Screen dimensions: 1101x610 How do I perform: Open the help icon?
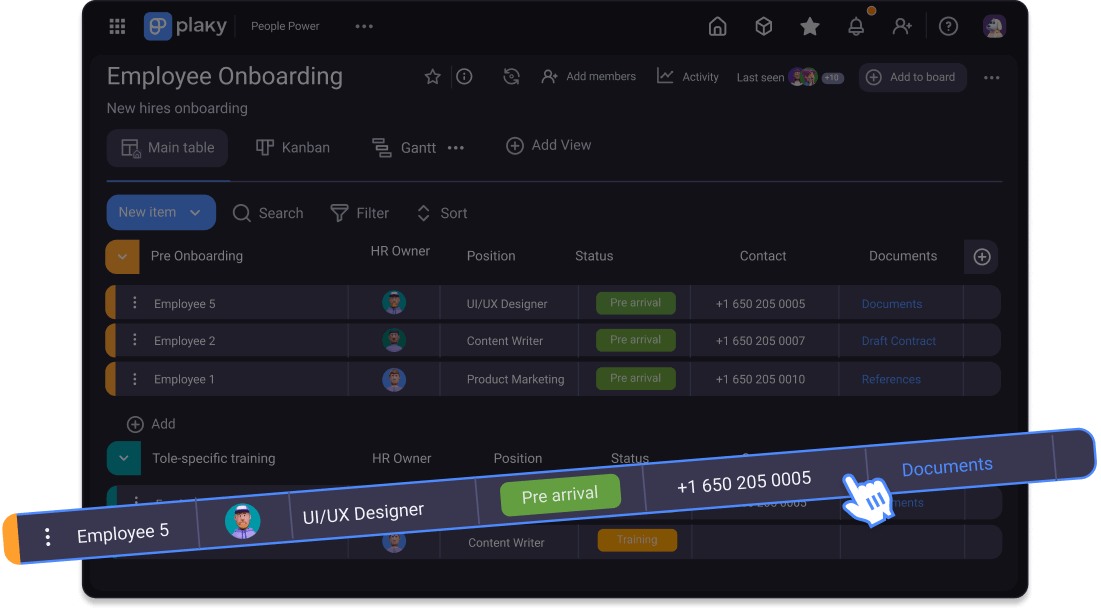point(948,26)
